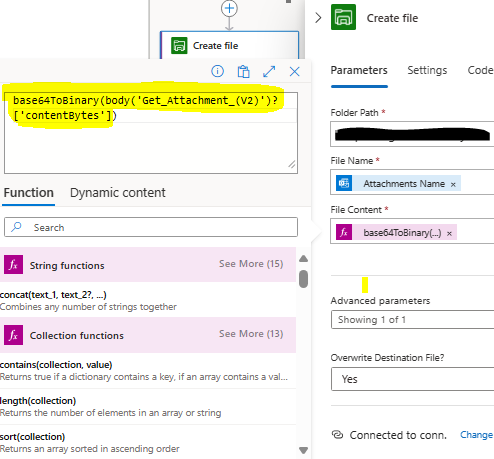Select the Parameters tab

pyautogui.click(x=359, y=70)
